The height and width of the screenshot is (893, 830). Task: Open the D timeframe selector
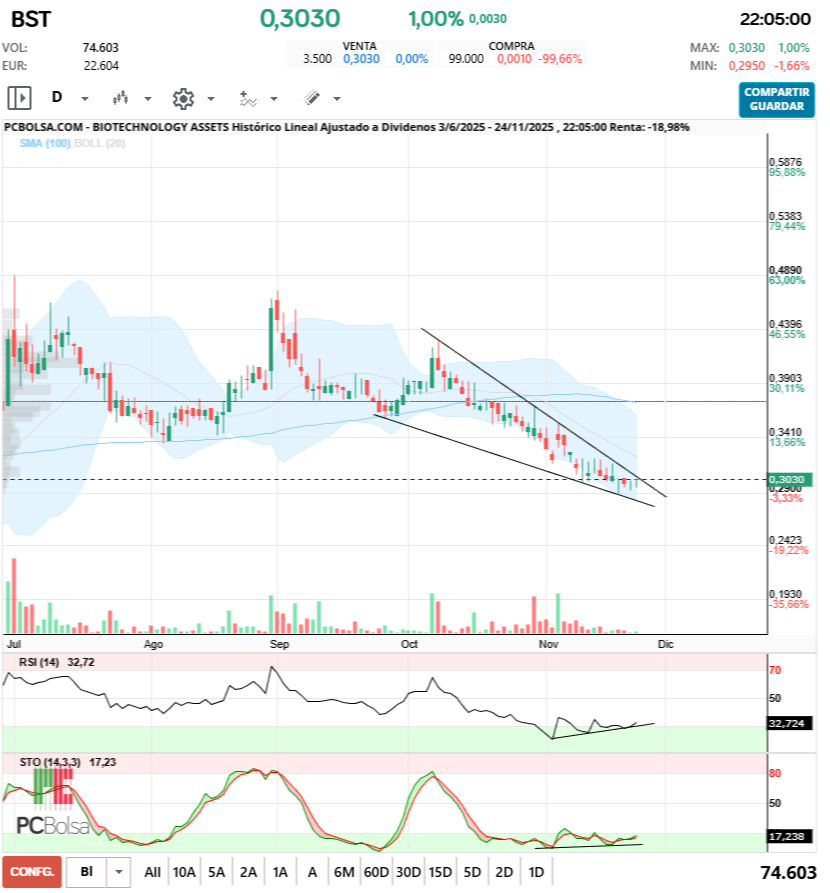tap(56, 97)
